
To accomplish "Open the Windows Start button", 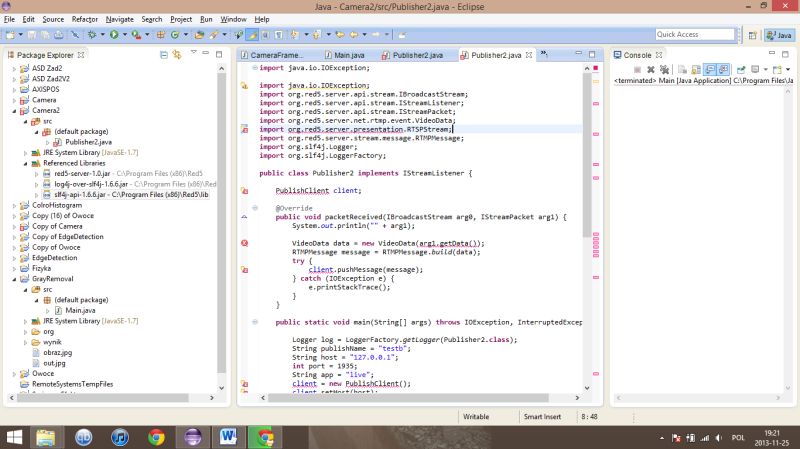I will point(14,438).
